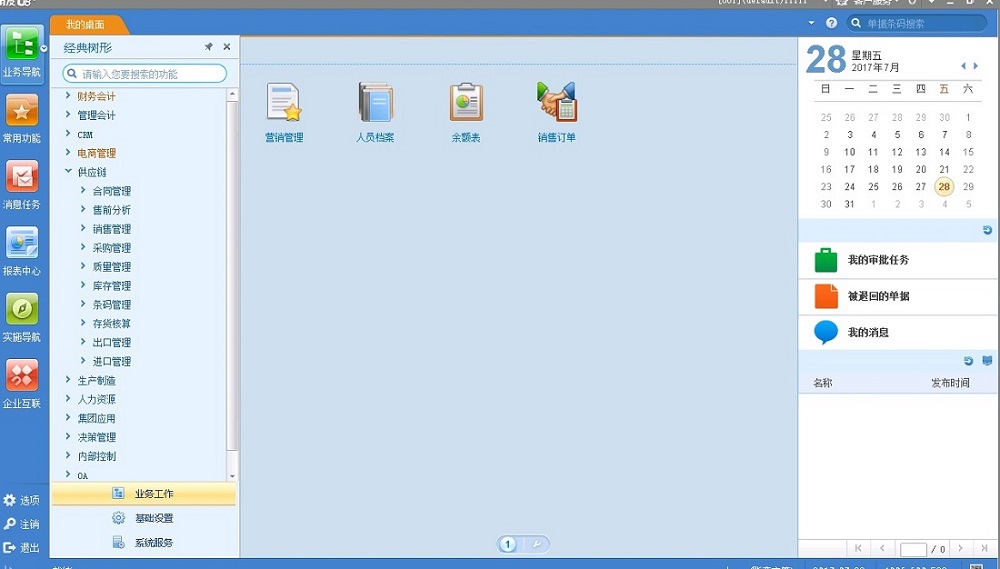Pin the 经典树形 panel with pushpin
Screen dimensions: 1000x569
pyautogui.click(x=208, y=47)
